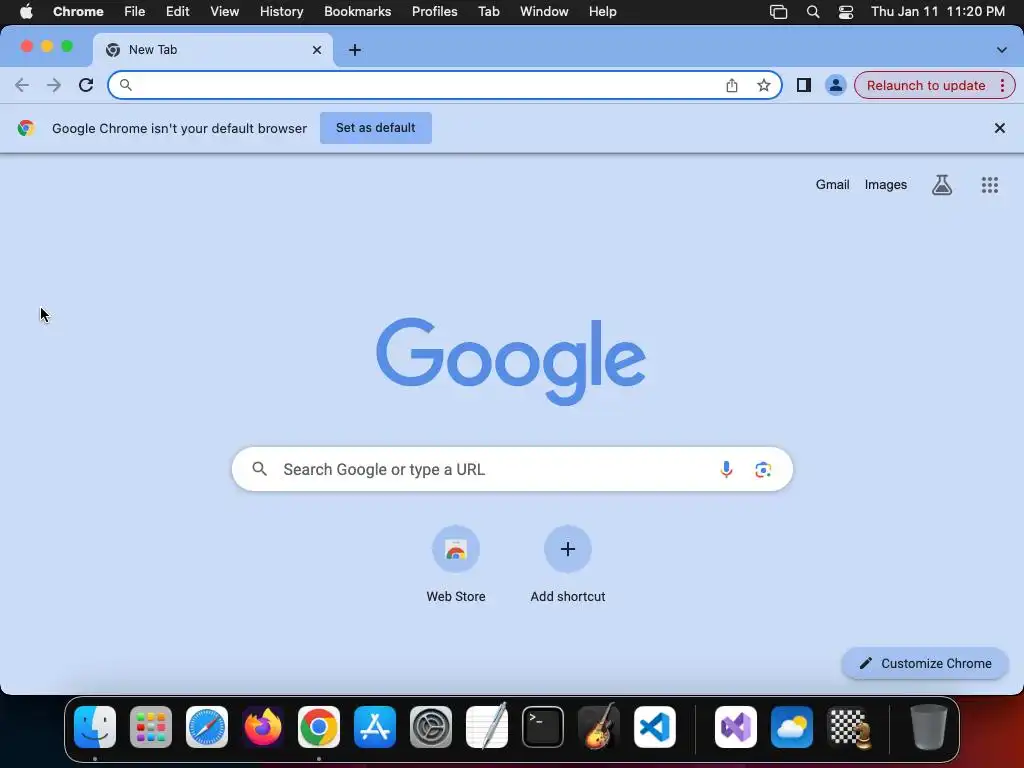1024x768 pixels.
Task: Launch Firefox from the Dock
Action: pyautogui.click(x=263, y=727)
